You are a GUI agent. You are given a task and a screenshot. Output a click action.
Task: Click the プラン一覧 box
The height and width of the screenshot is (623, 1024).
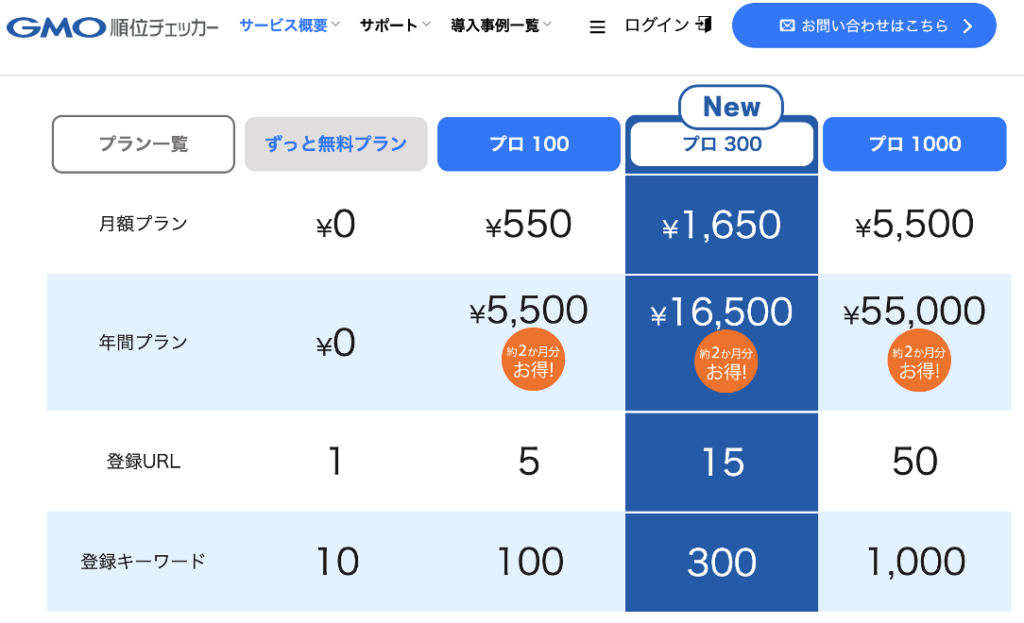click(143, 144)
